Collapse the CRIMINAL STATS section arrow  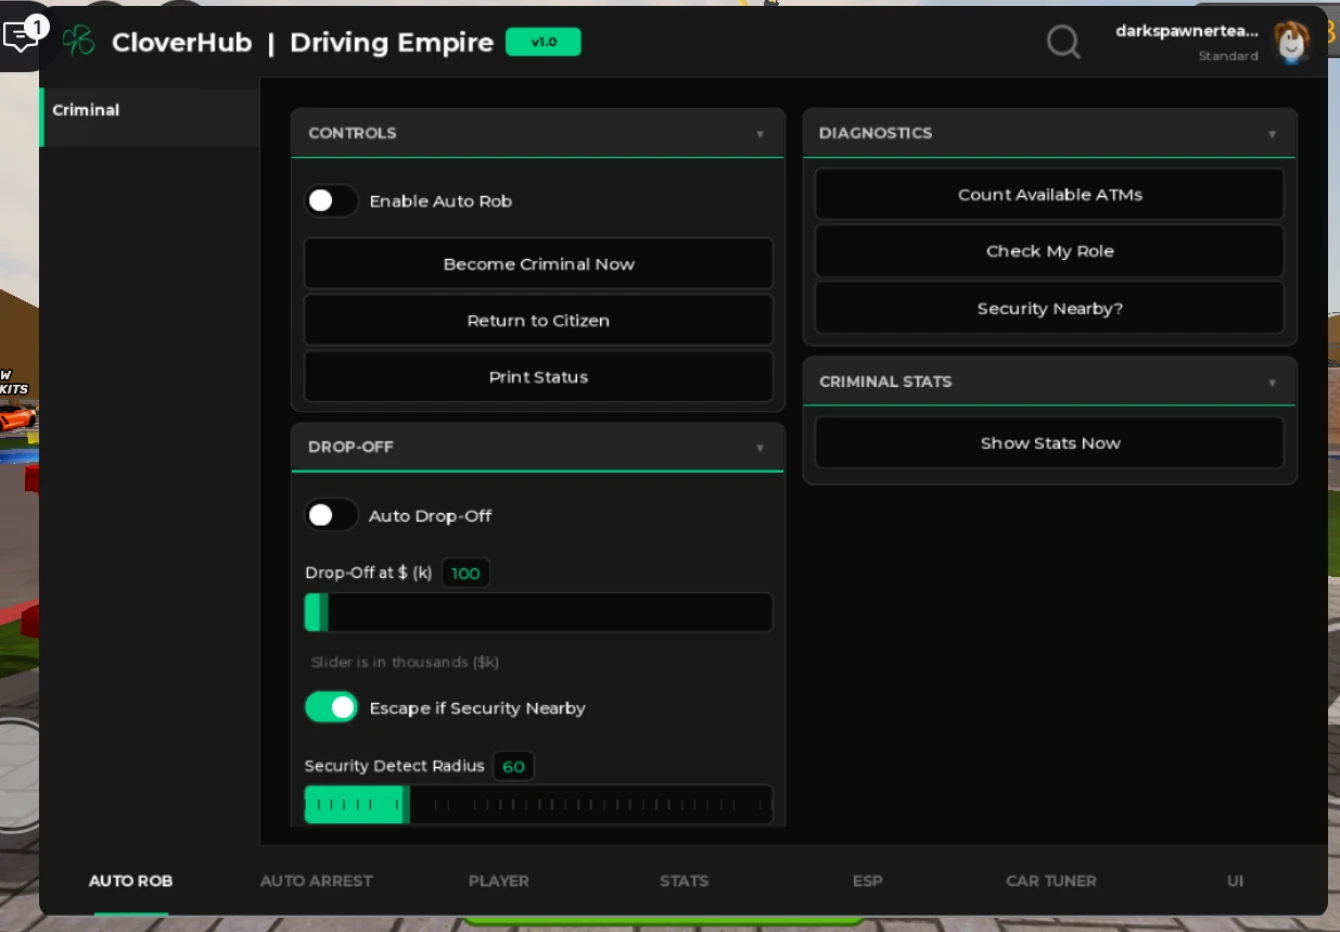point(1272,383)
